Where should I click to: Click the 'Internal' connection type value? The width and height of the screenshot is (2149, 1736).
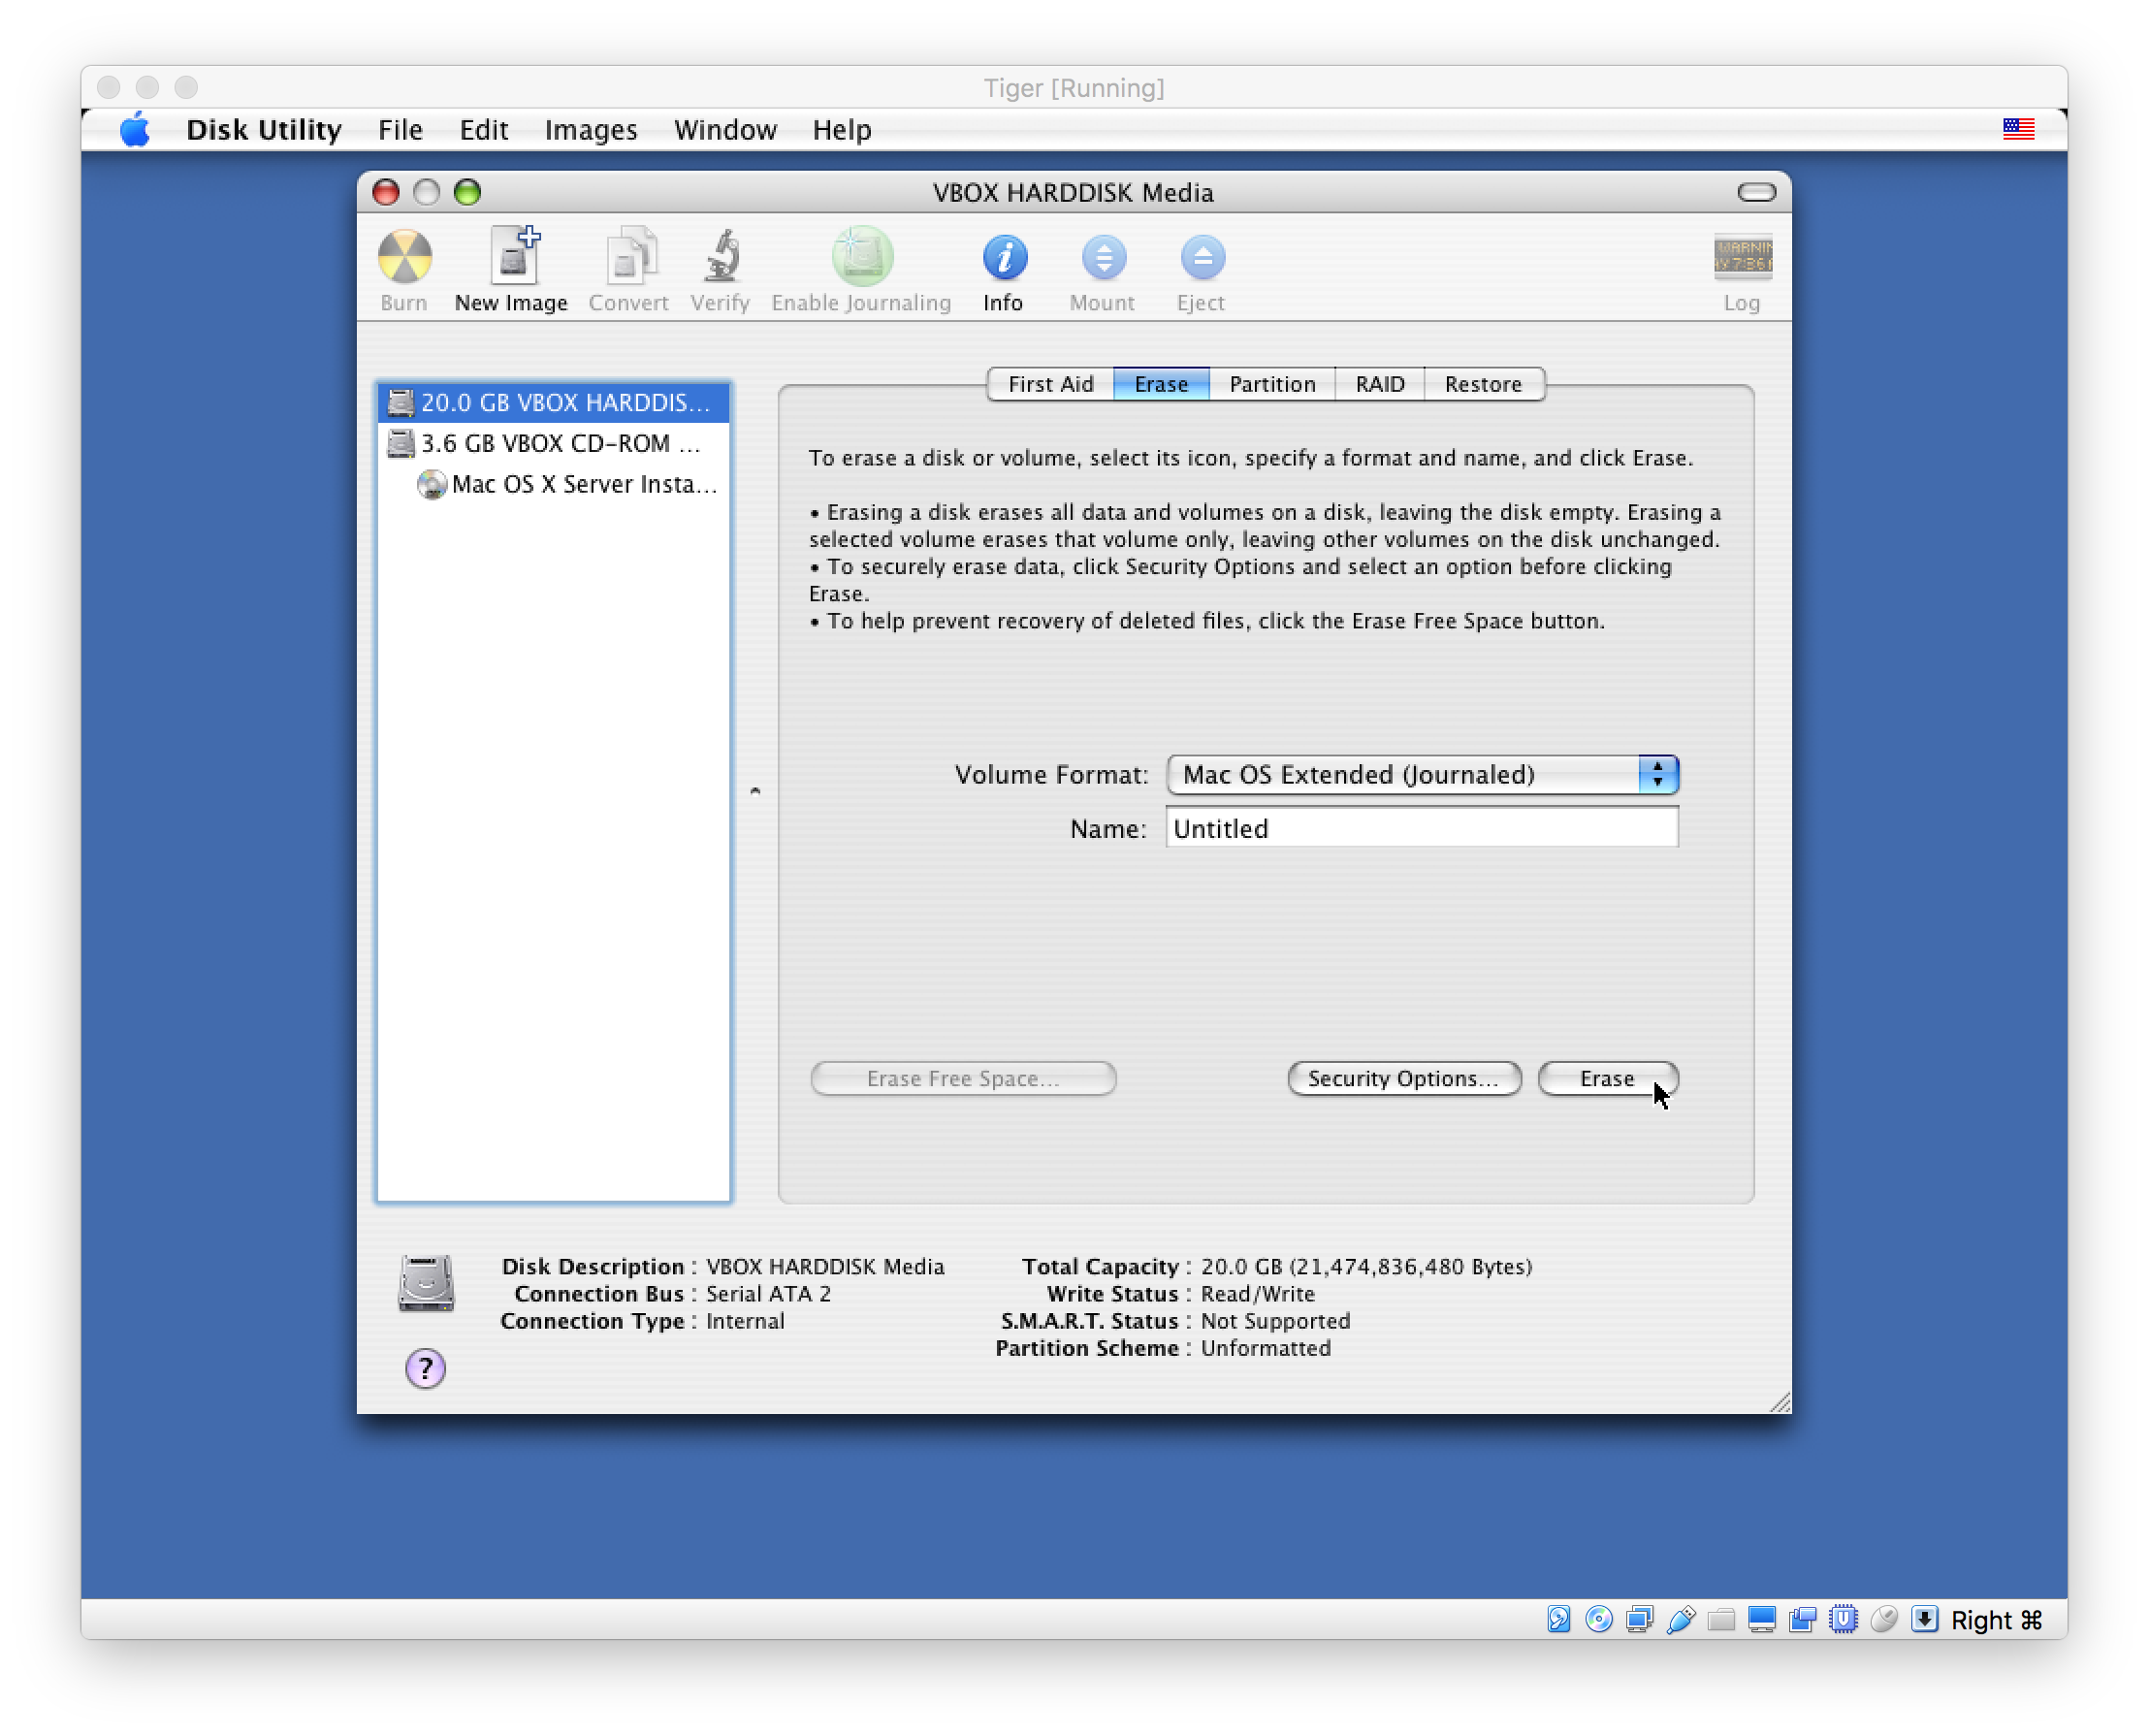(x=745, y=1321)
